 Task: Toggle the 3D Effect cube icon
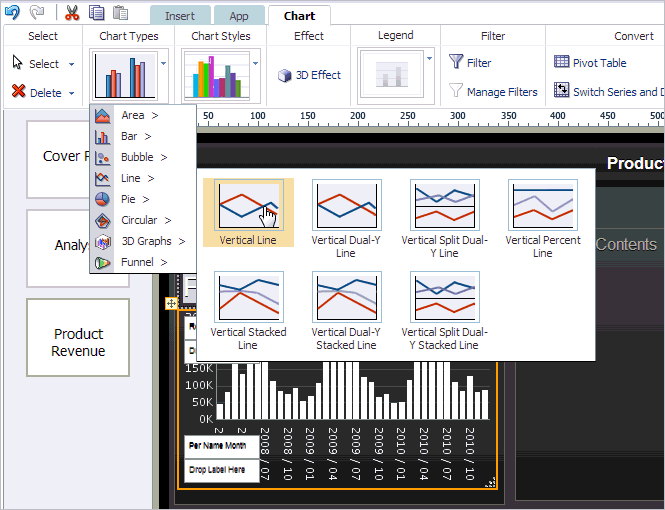(x=285, y=75)
